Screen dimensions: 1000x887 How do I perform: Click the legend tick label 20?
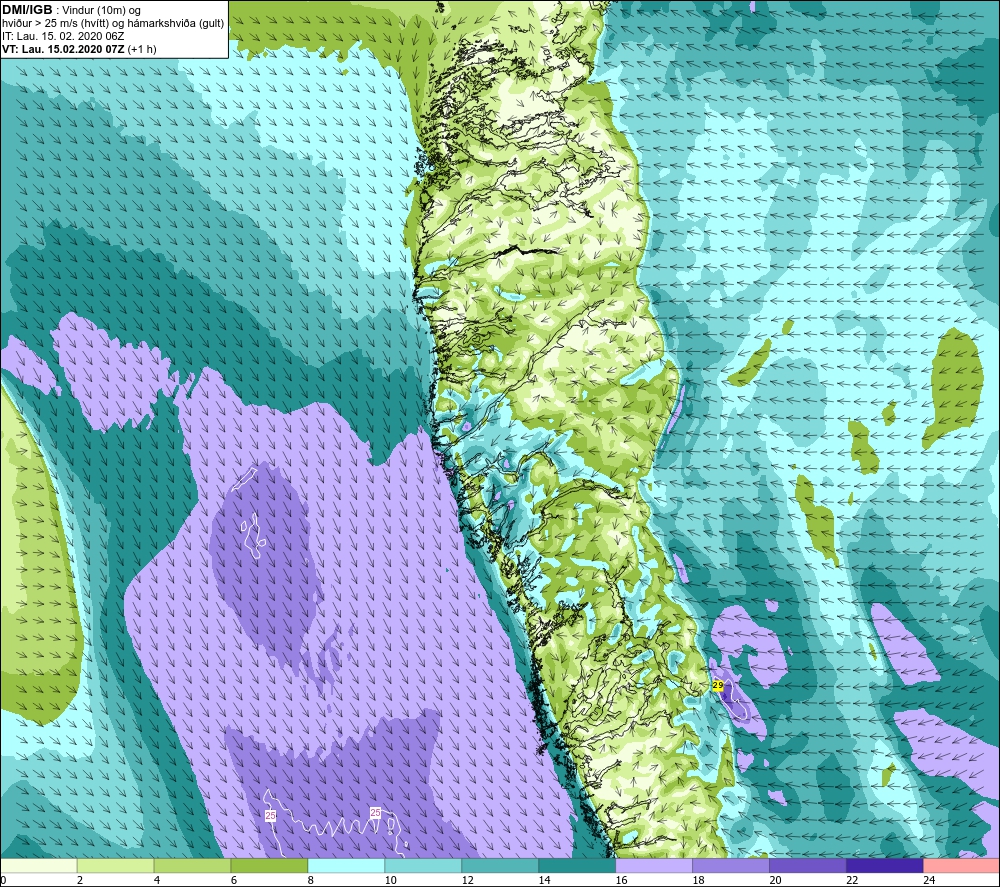(x=775, y=880)
